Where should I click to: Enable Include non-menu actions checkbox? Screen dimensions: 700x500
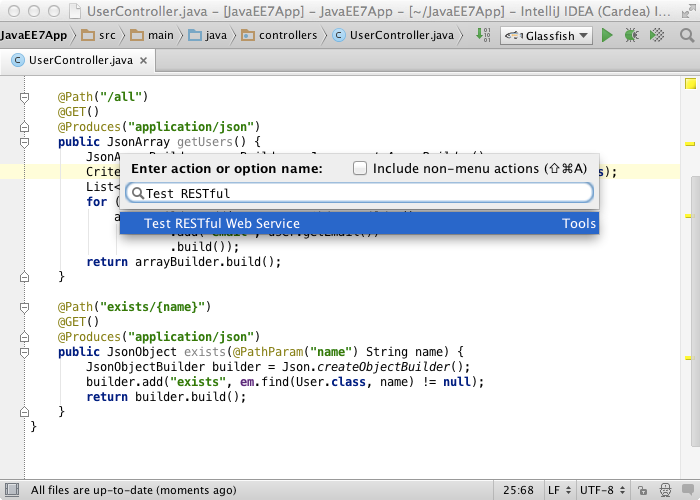[x=360, y=168]
